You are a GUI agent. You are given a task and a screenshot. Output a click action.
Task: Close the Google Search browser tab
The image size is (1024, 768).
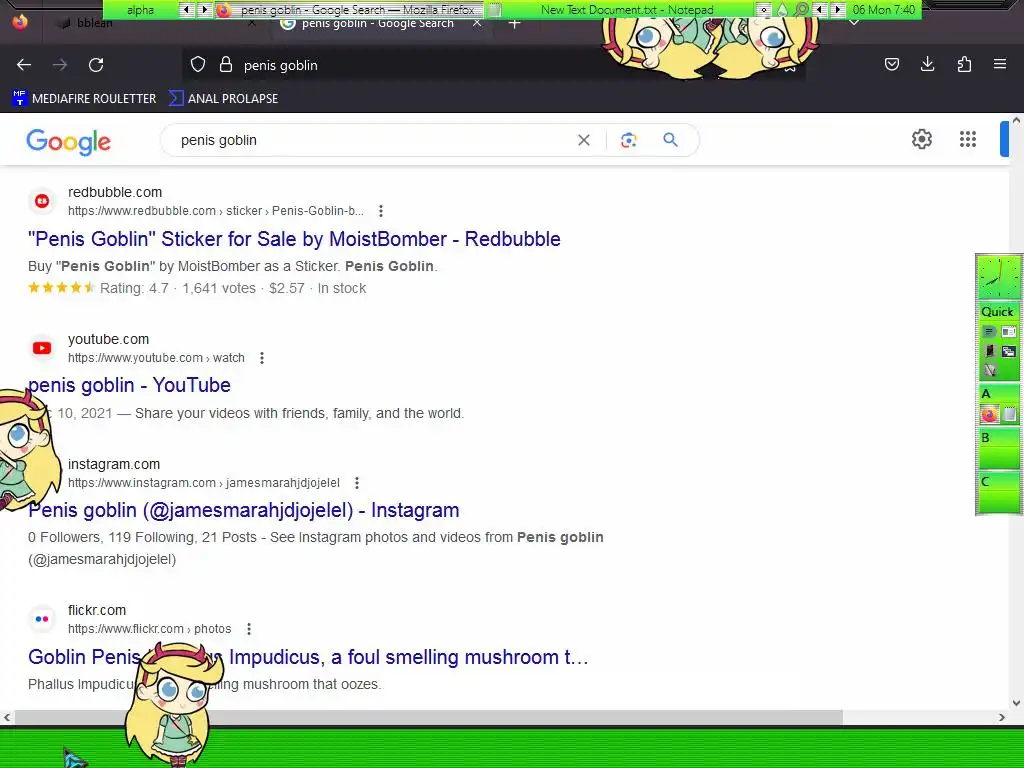[x=477, y=24]
